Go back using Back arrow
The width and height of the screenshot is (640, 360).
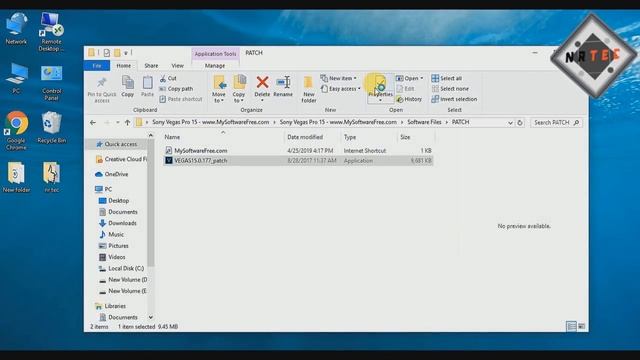93,122
